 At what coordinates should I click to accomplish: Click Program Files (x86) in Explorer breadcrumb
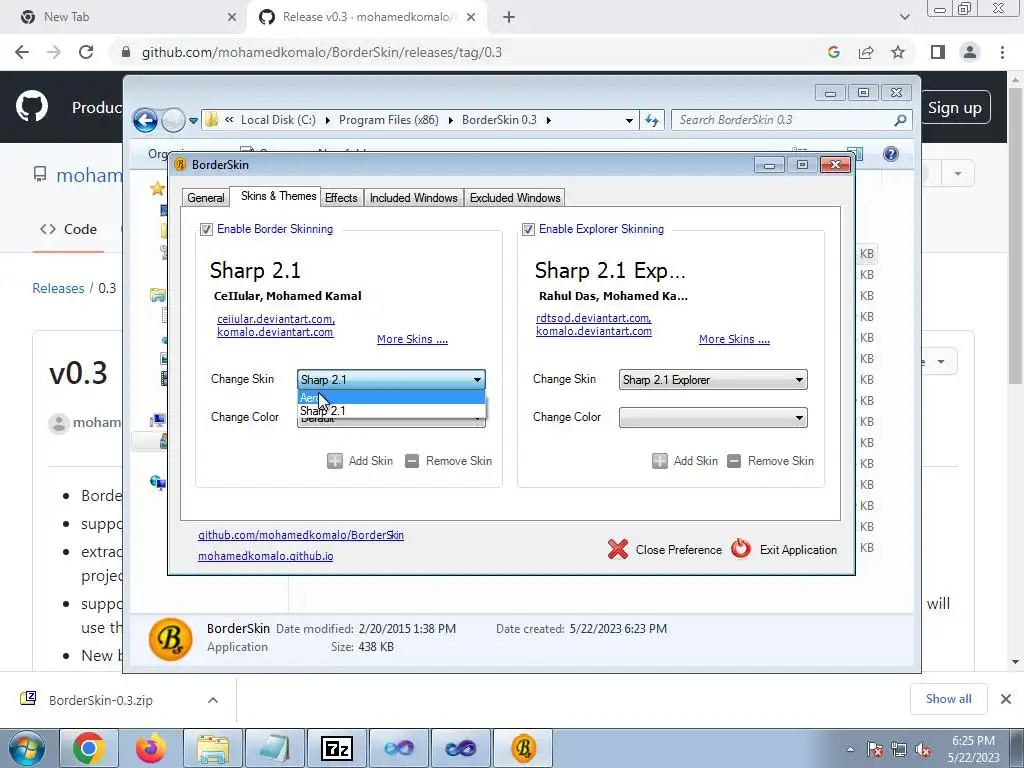click(389, 120)
